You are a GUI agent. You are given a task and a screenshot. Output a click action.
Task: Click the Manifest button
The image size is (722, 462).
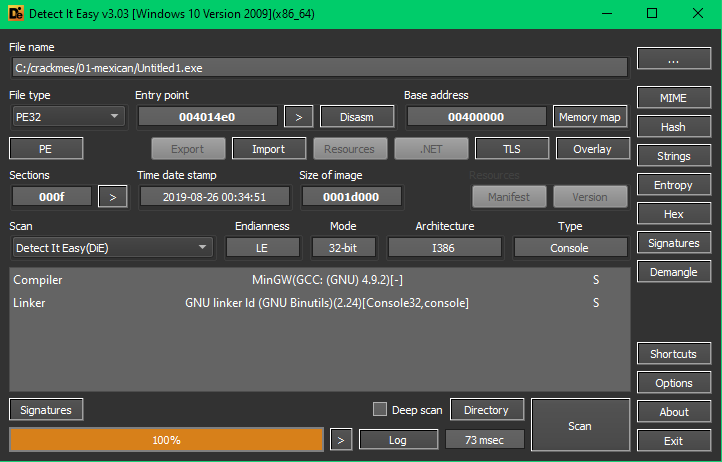(x=509, y=197)
